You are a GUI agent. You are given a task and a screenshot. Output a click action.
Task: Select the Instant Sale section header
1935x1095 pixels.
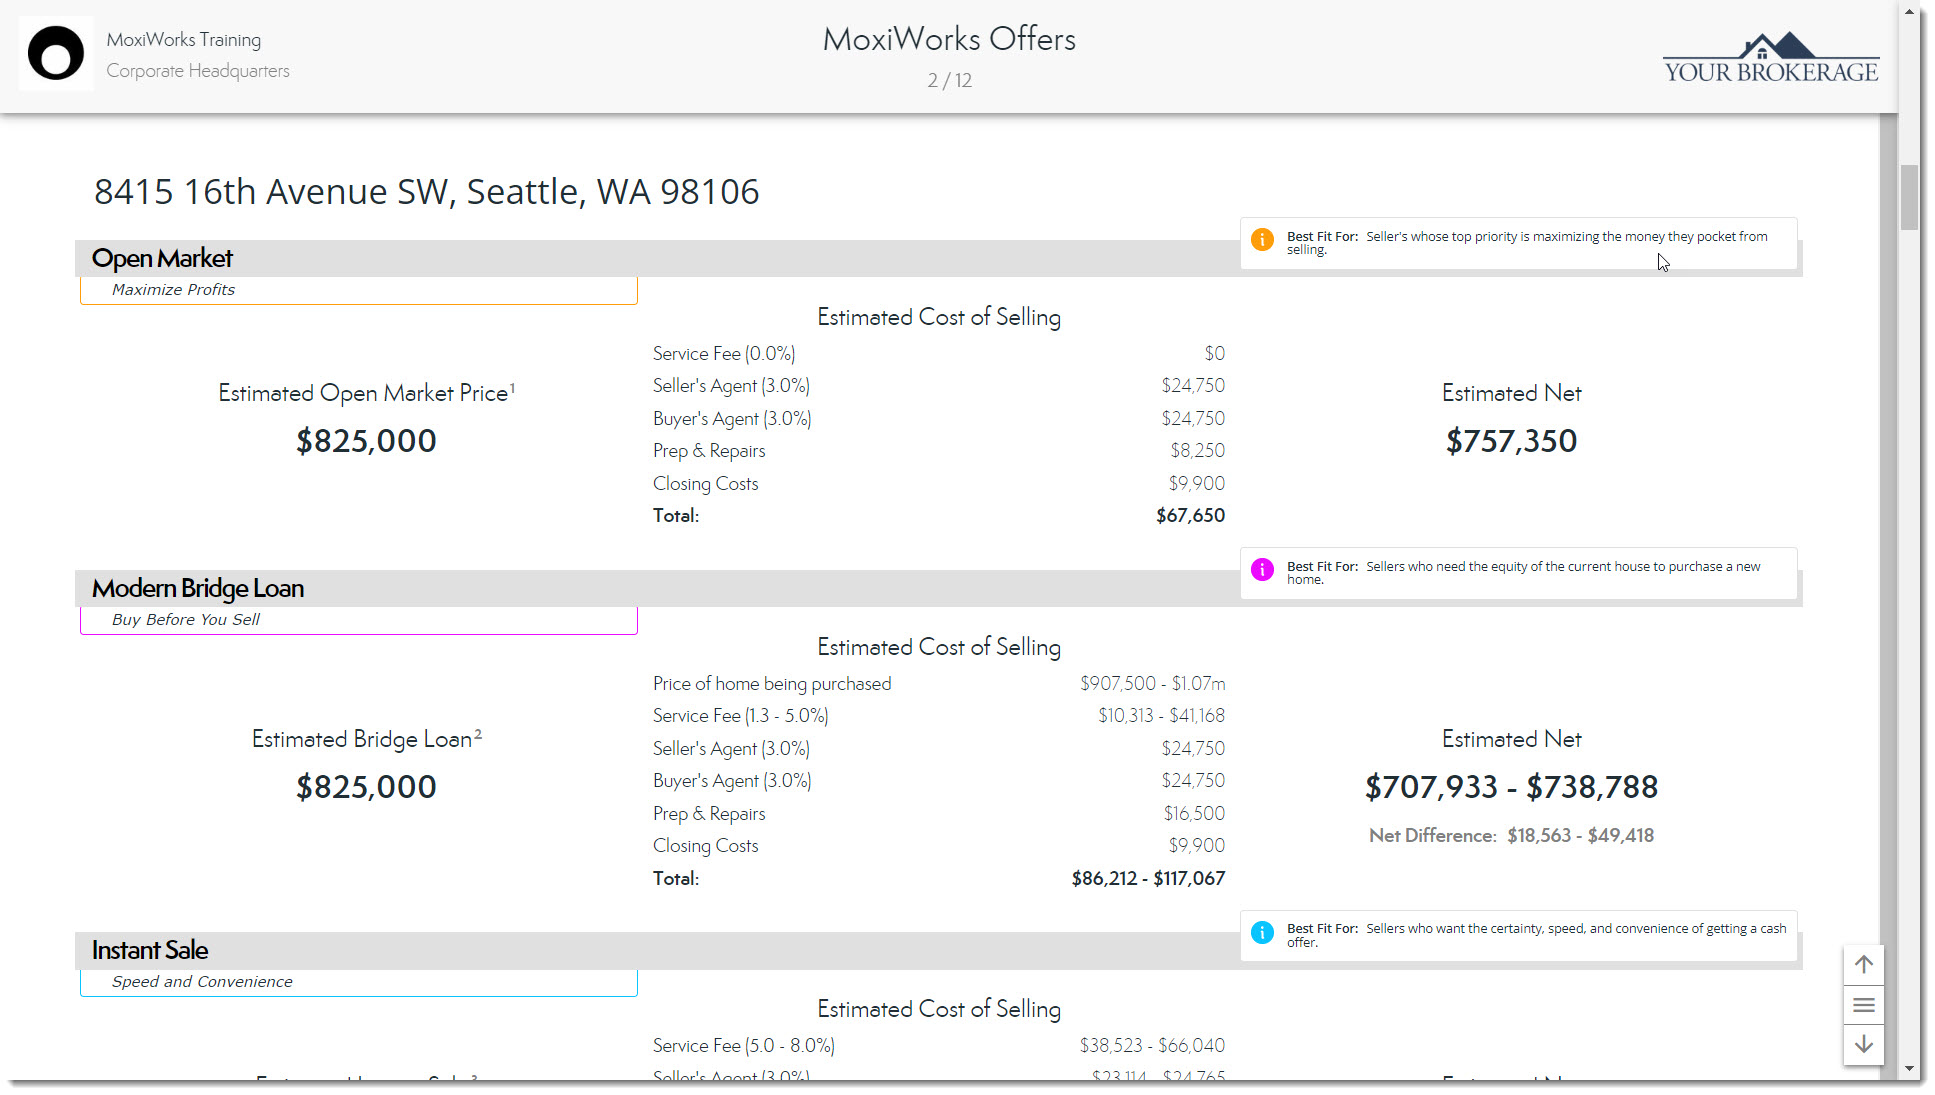150,950
